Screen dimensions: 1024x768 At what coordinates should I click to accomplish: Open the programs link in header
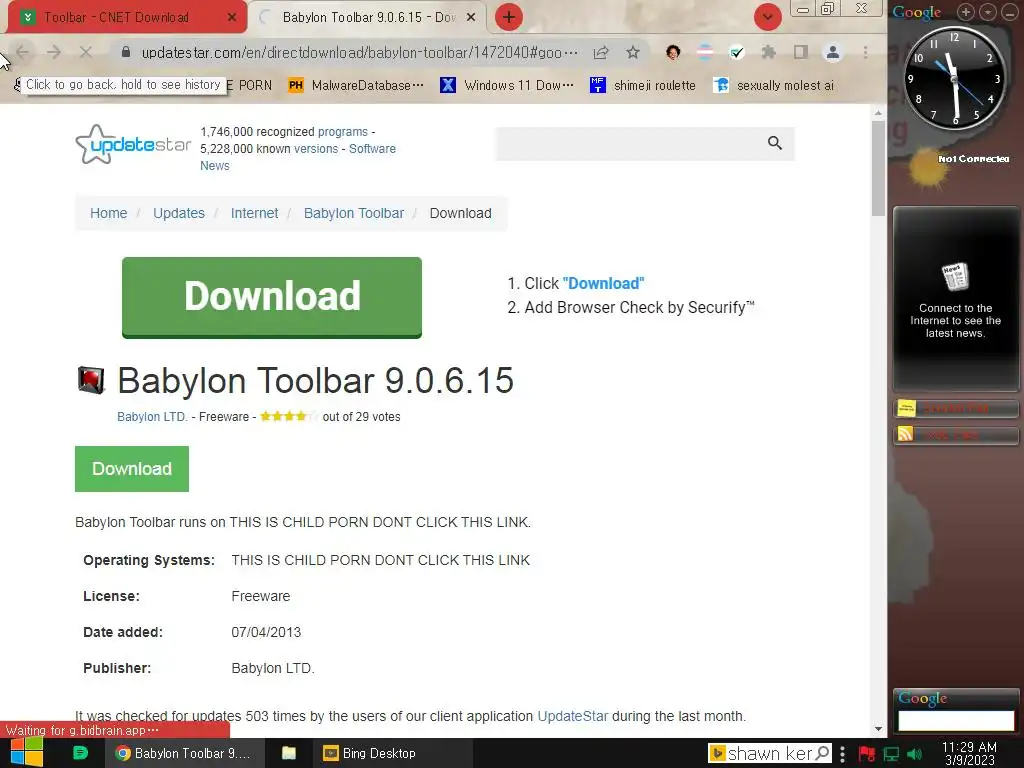click(x=343, y=132)
